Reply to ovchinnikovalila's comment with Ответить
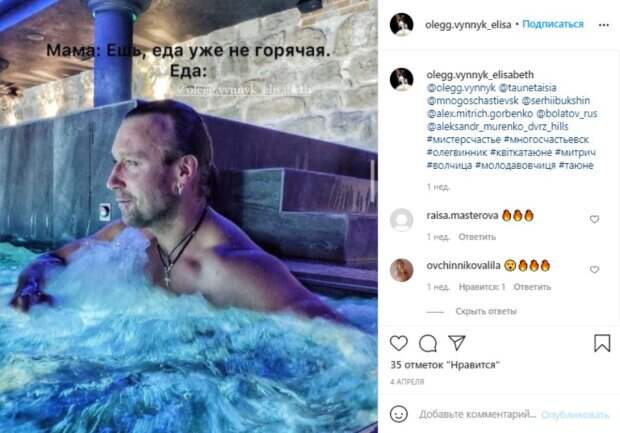The height and width of the screenshot is (433, 620). 532,287
